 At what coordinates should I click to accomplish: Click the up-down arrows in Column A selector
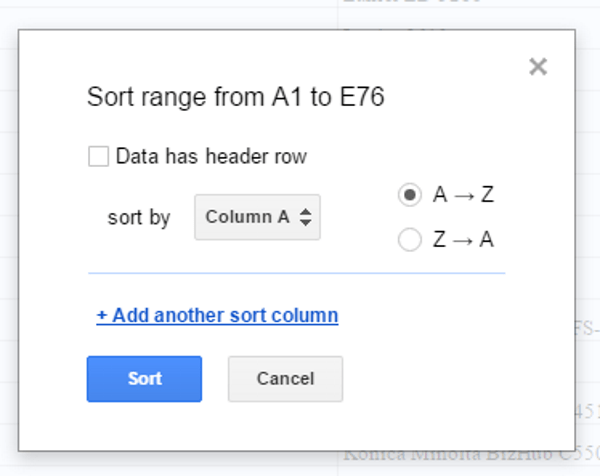(306, 217)
